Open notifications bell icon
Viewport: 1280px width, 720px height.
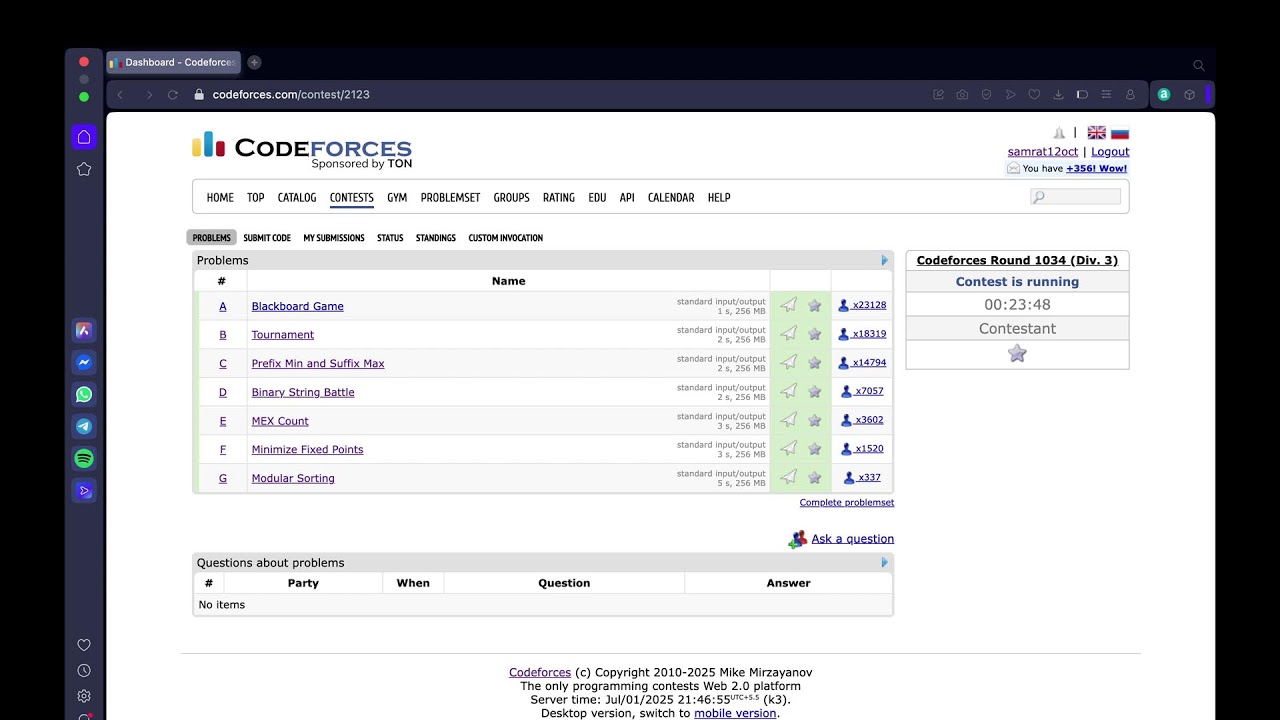coord(1059,133)
